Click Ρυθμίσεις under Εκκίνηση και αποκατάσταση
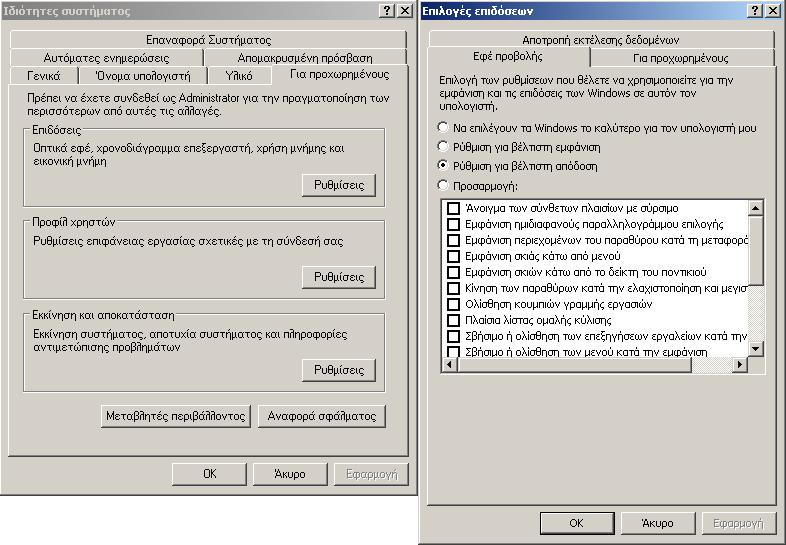 [x=339, y=370]
